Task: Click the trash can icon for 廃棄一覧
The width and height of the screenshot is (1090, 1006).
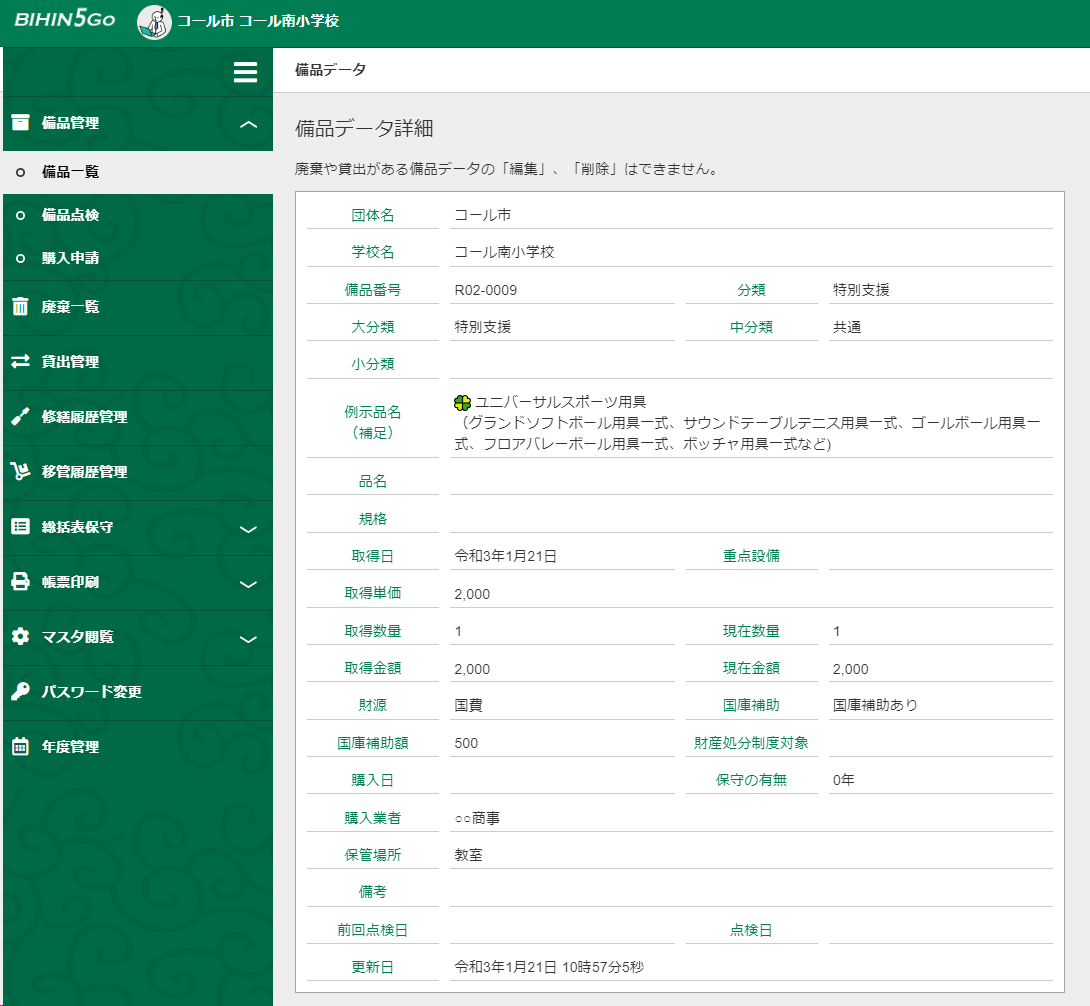Action: tap(20, 307)
